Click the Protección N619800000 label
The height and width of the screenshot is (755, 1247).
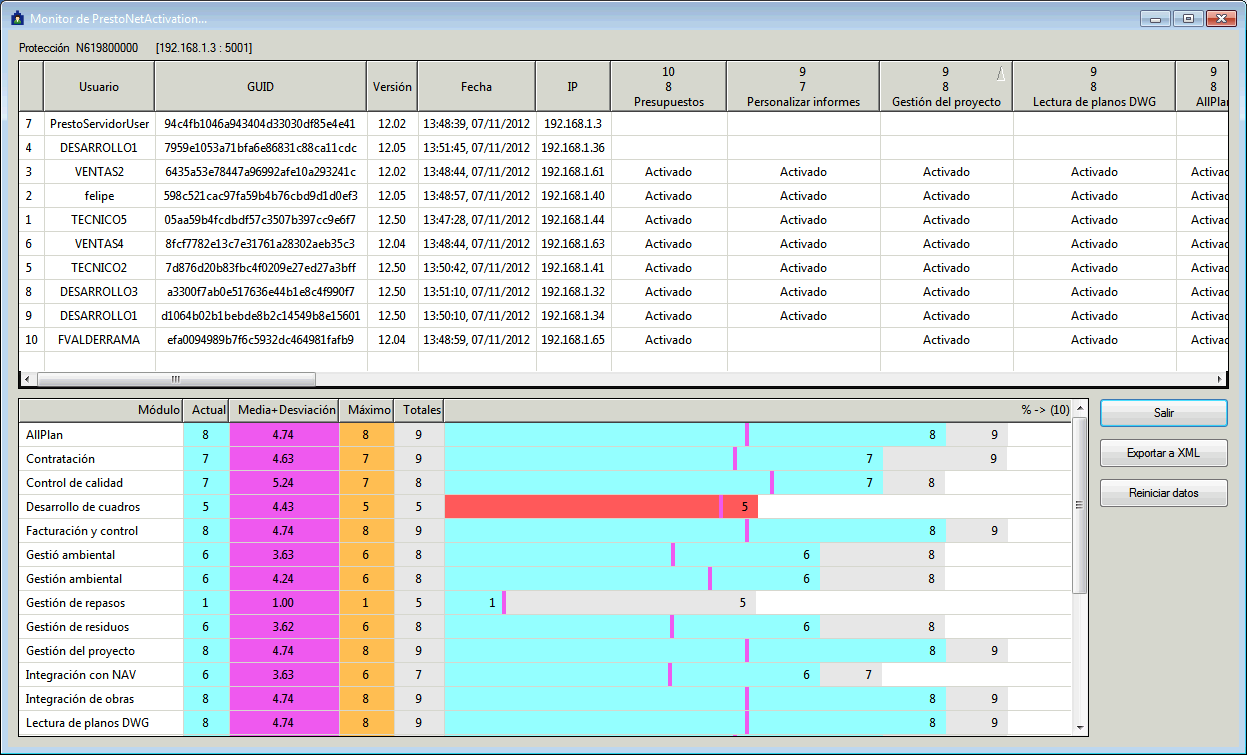click(x=79, y=47)
